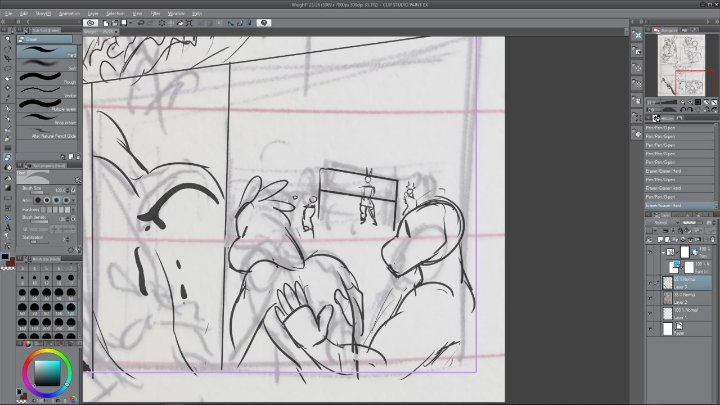
Task: Choose the Hard eraser sub tool
Action: click(x=47, y=51)
